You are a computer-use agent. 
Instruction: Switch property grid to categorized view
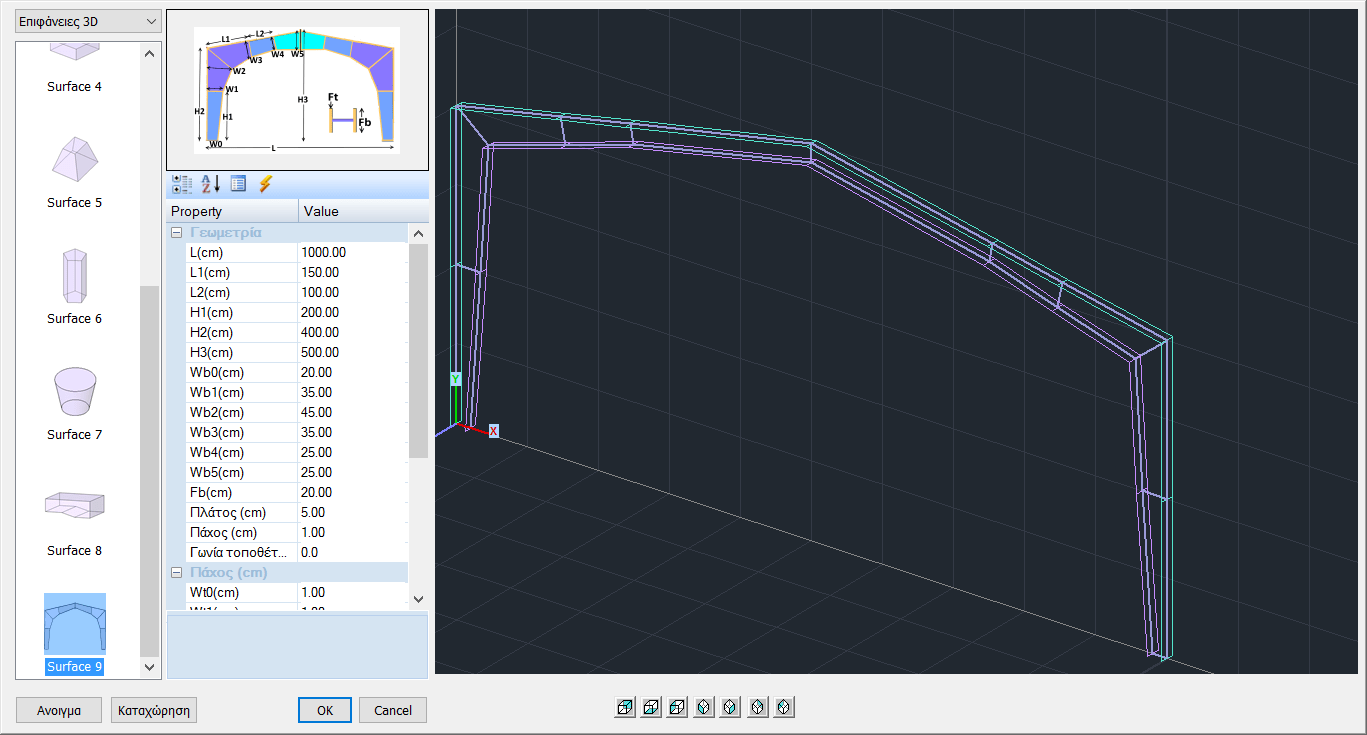[182, 184]
